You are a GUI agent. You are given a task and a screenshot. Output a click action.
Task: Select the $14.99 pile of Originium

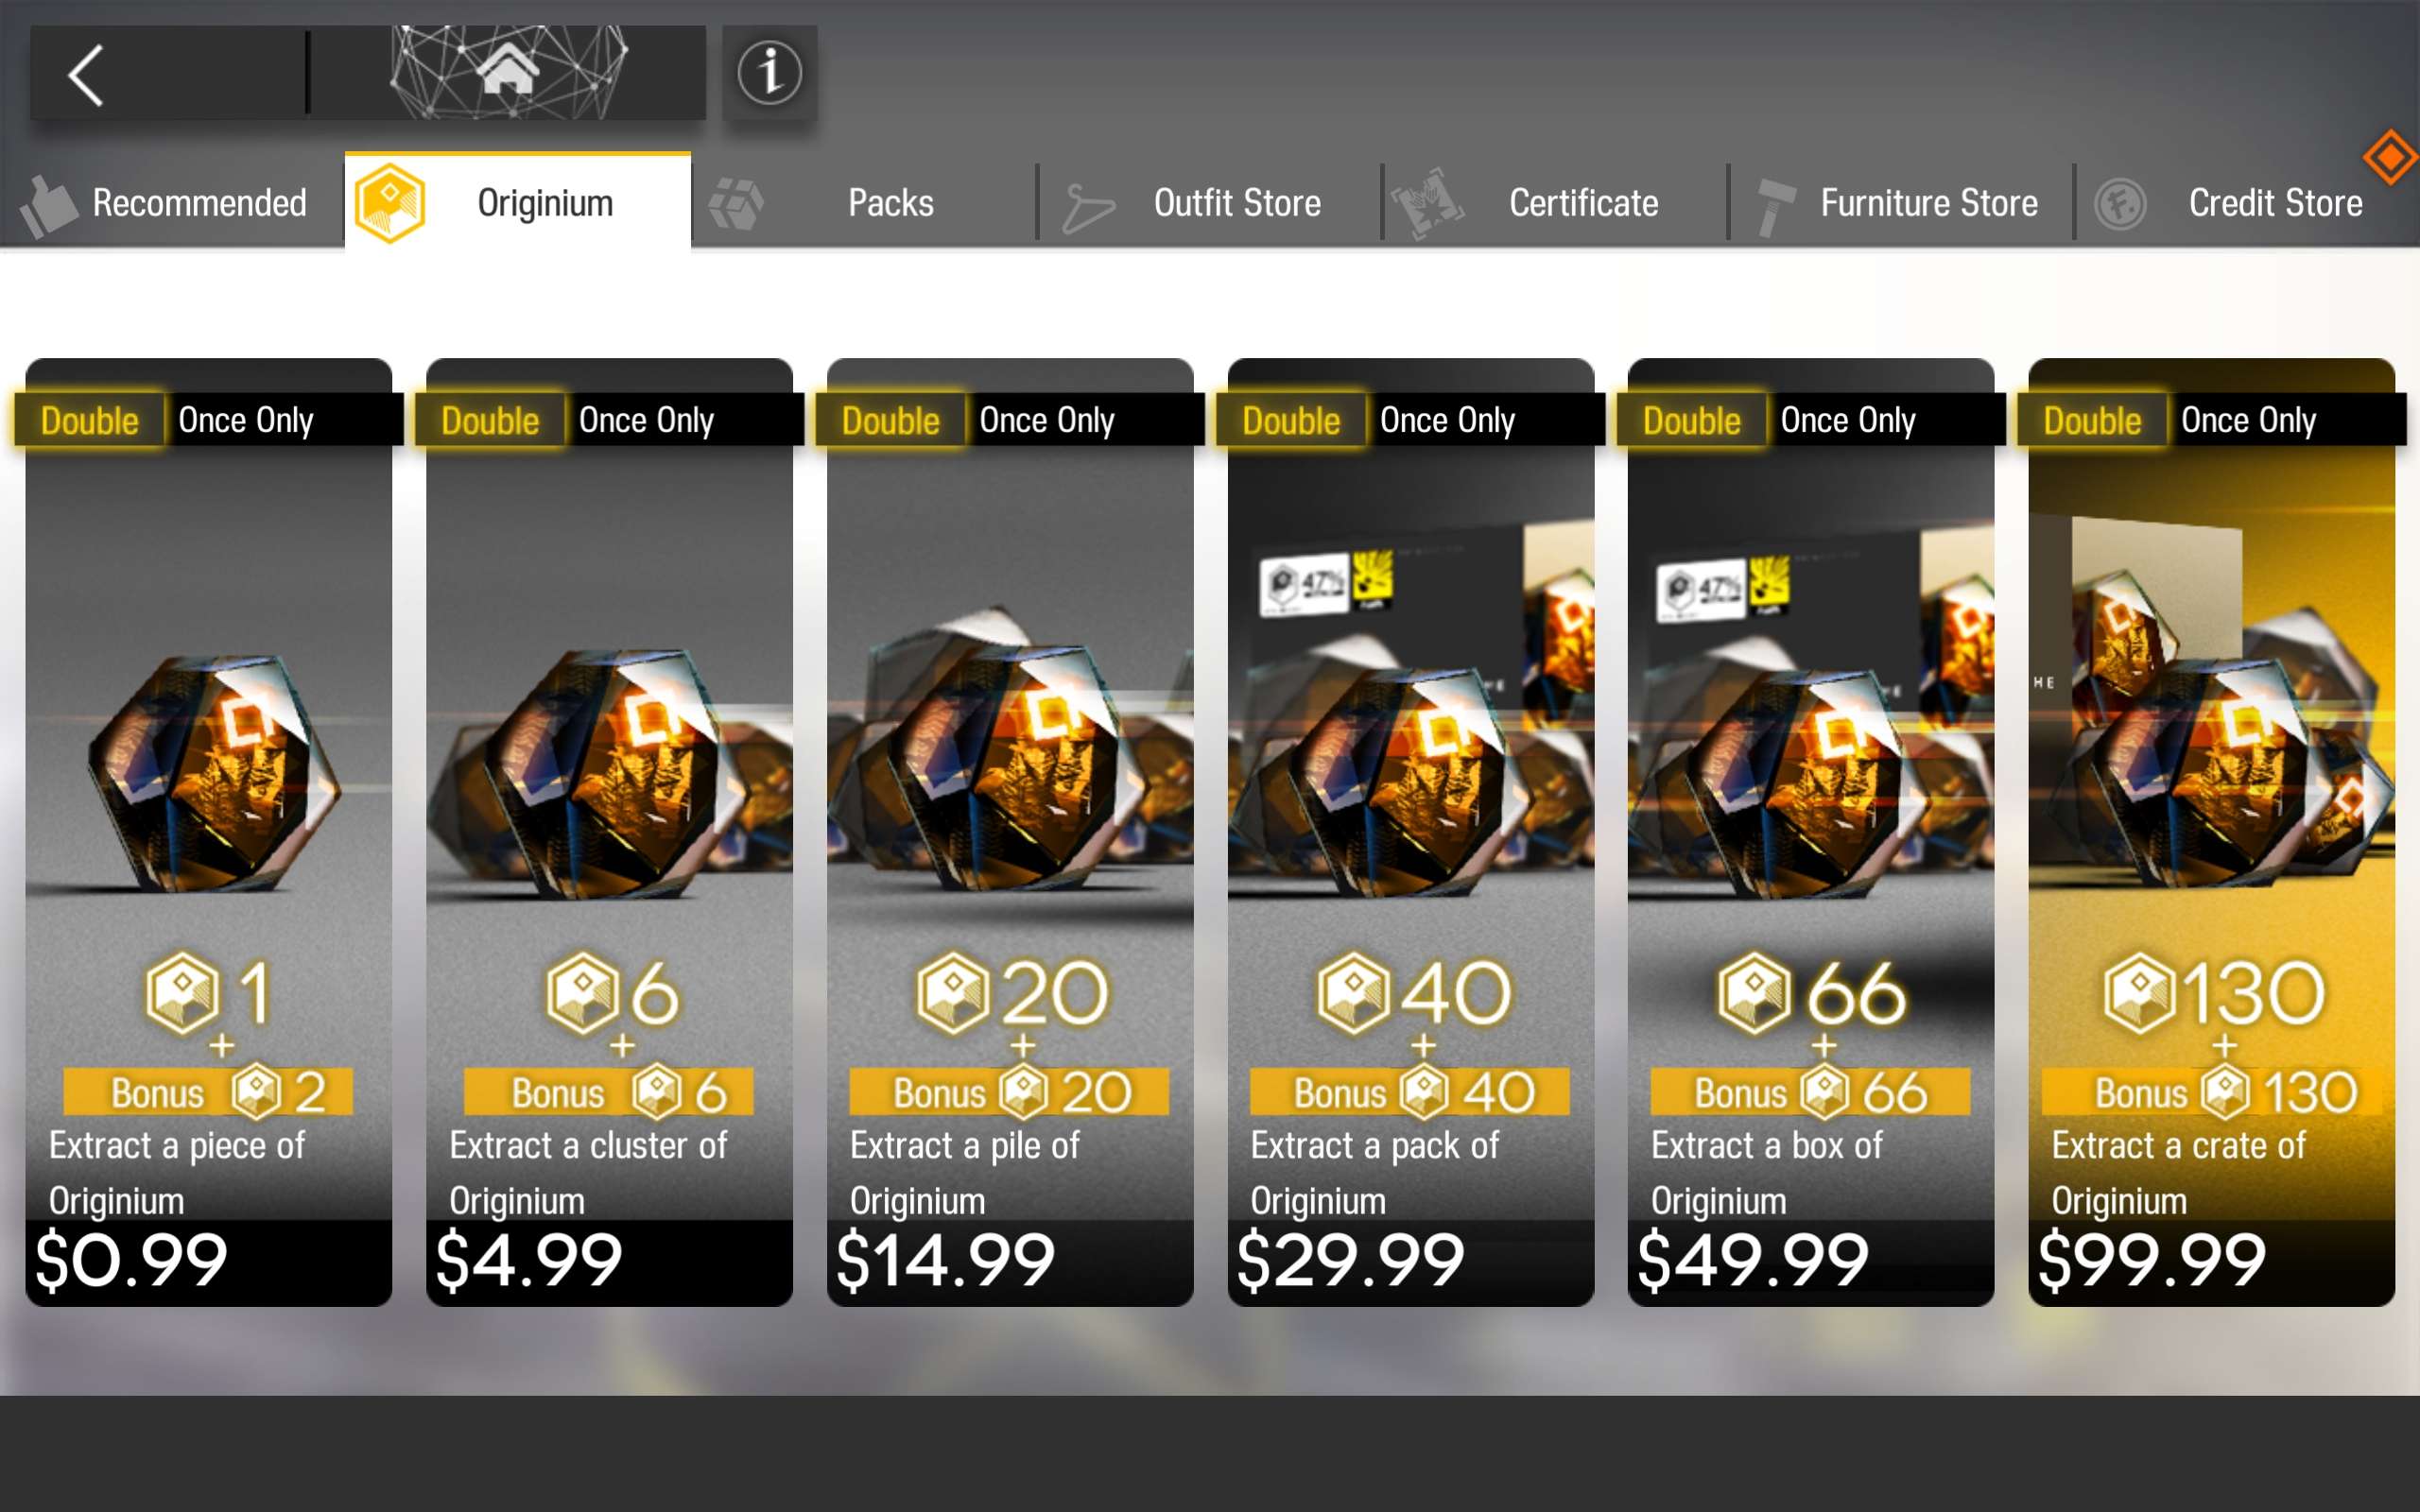[1010, 832]
